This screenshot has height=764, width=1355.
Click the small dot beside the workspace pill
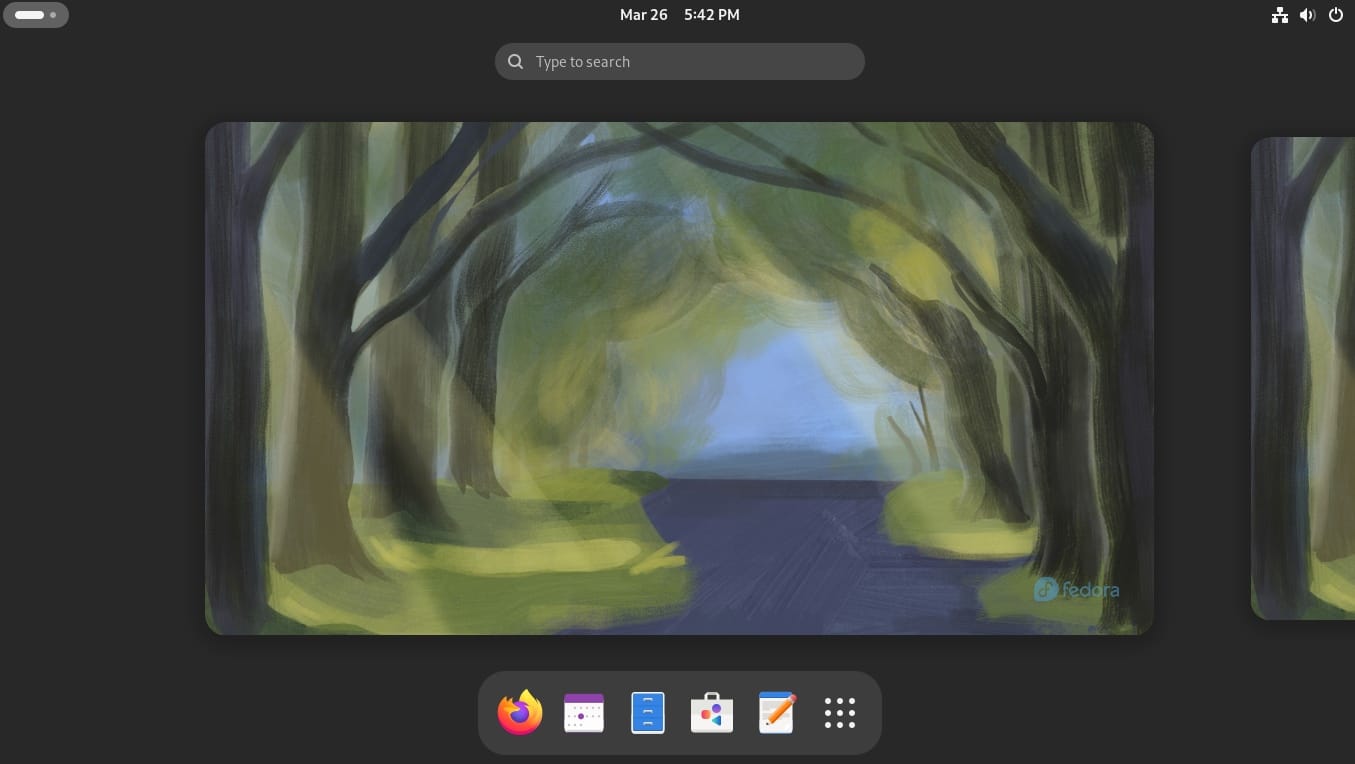click(53, 15)
